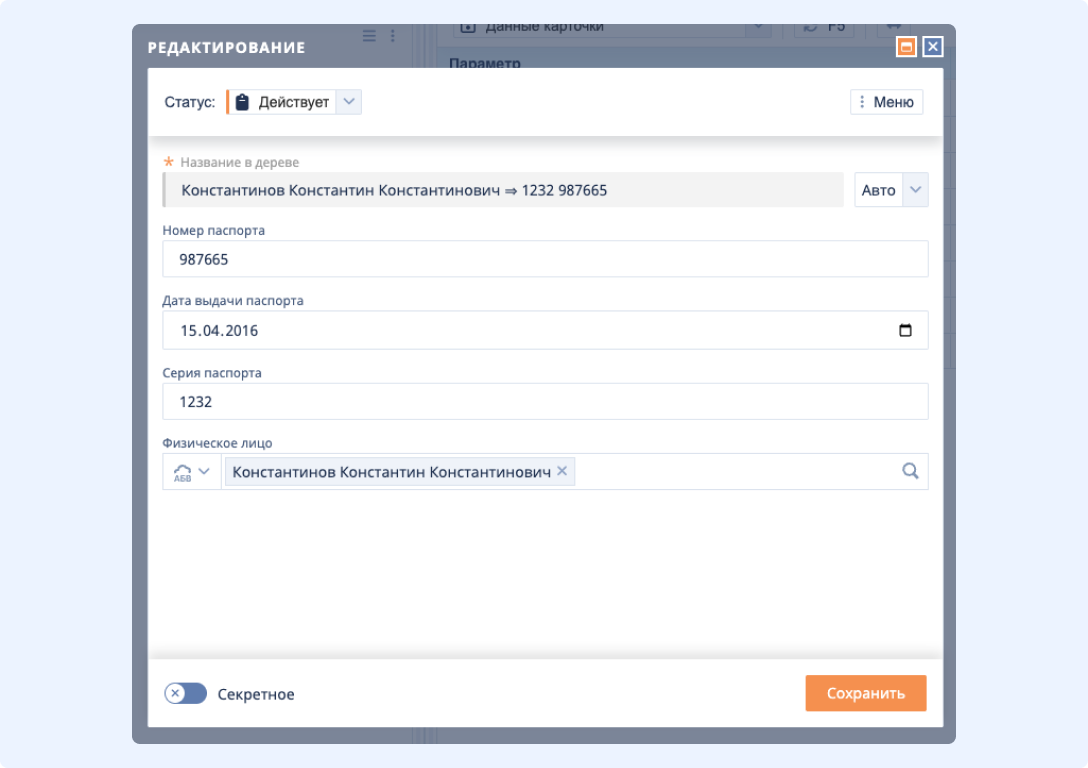Image resolution: width=1088 pixels, height=768 pixels.
Task: Click the orange required asterisk beside Название в дереве
Action: click(x=167, y=162)
